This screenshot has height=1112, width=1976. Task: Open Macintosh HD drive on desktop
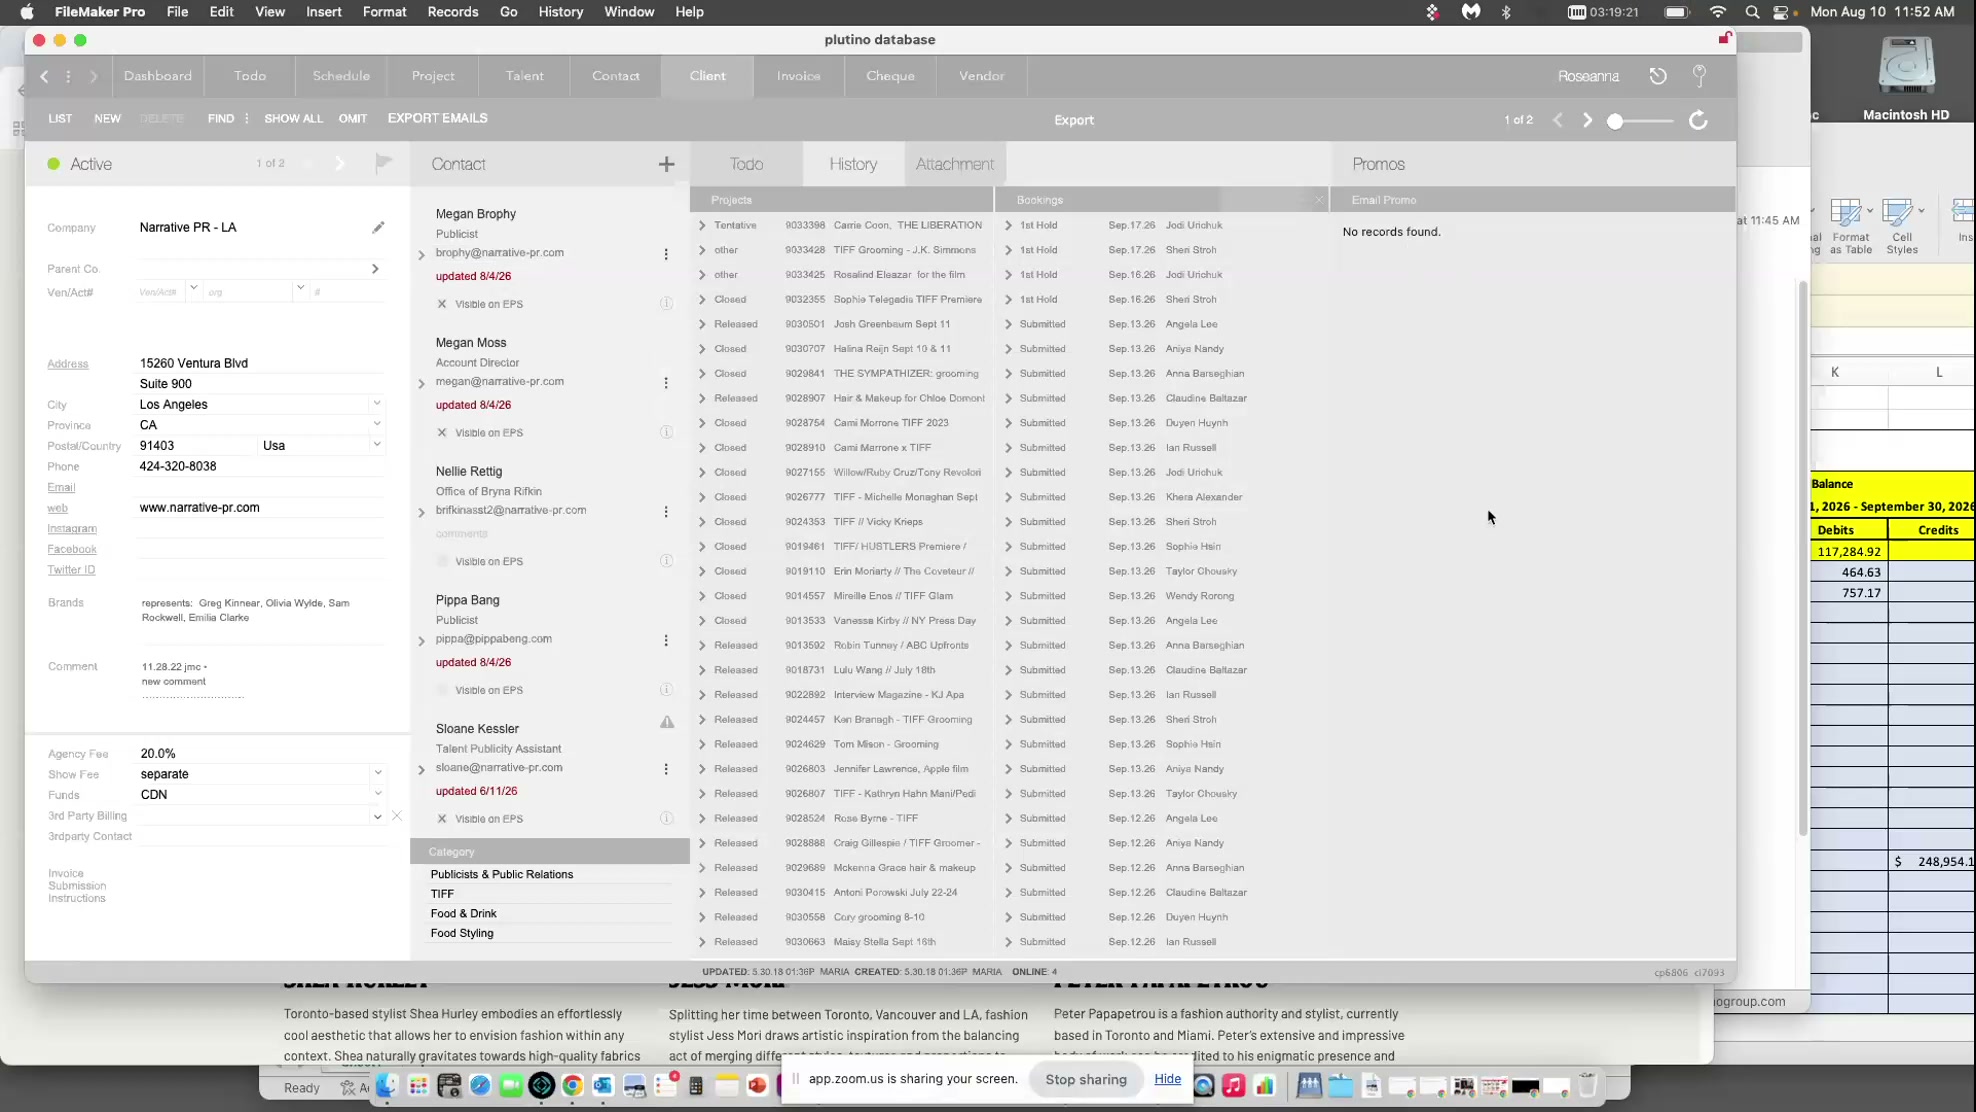(x=1906, y=78)
